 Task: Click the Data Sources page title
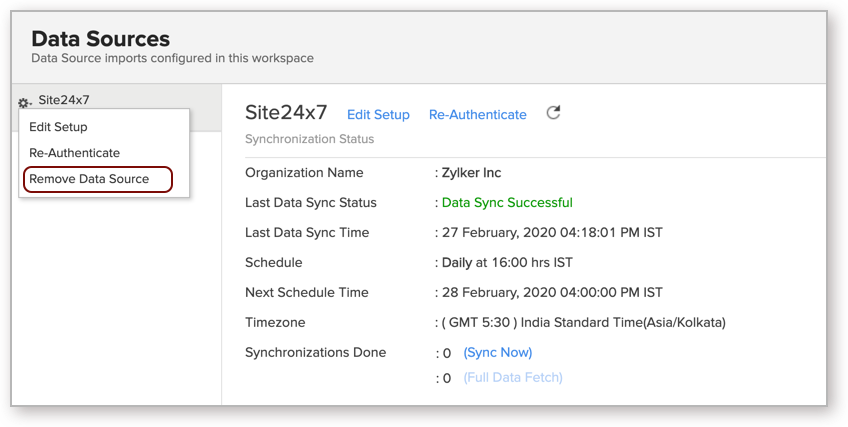(101, 39)
